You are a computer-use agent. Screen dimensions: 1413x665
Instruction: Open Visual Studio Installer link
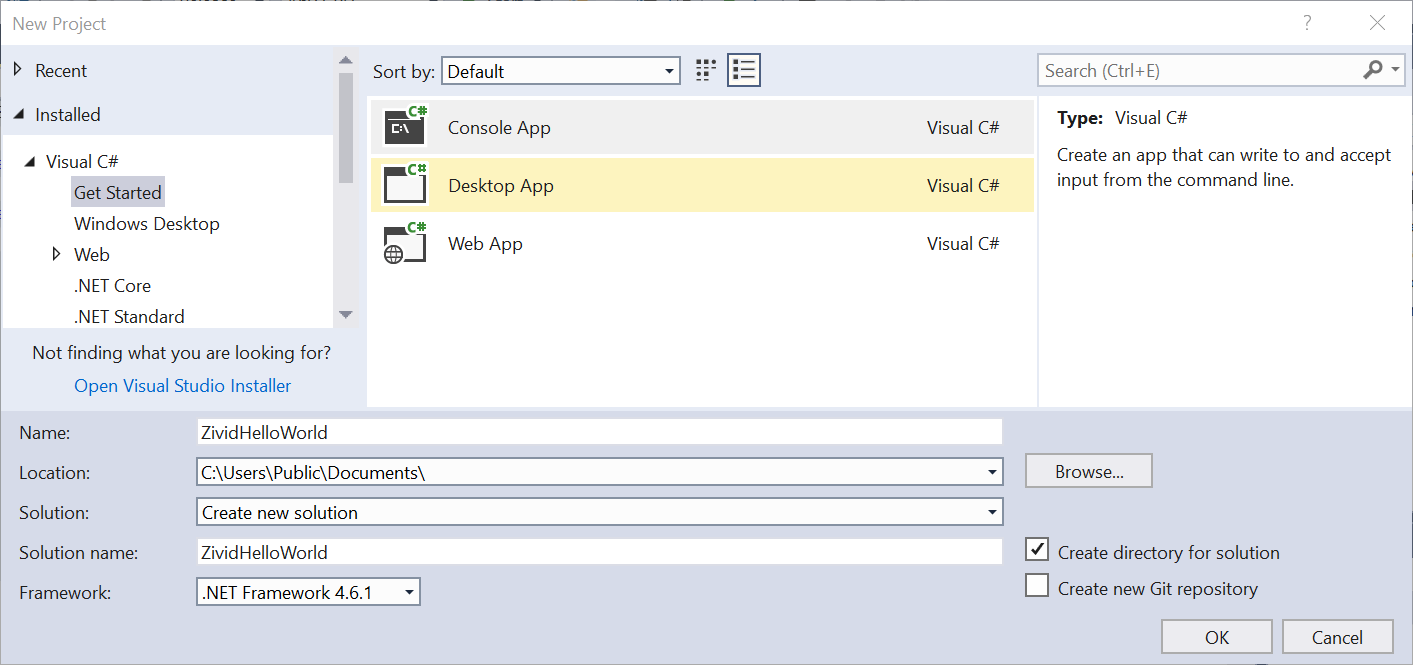[x=183, y=385]
